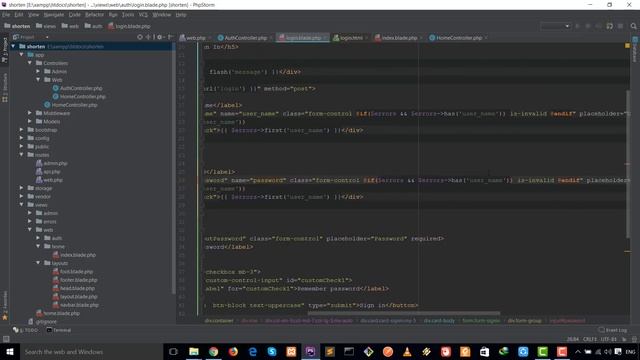Hide the Project panel with the hide icon
Viewport: 640px width, 360px height.
pyautogui.click(x=170, y=37)
